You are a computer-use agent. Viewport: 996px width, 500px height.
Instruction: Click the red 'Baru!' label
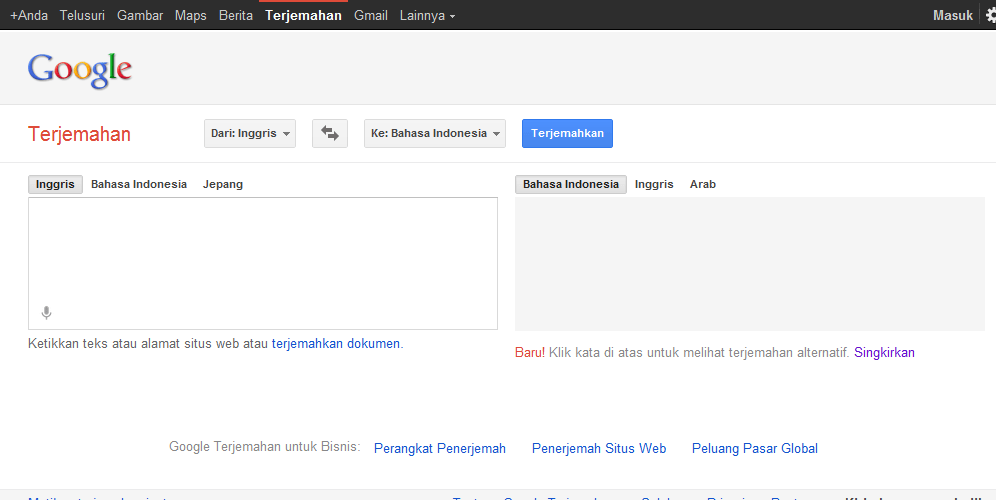tap(530, 353)
